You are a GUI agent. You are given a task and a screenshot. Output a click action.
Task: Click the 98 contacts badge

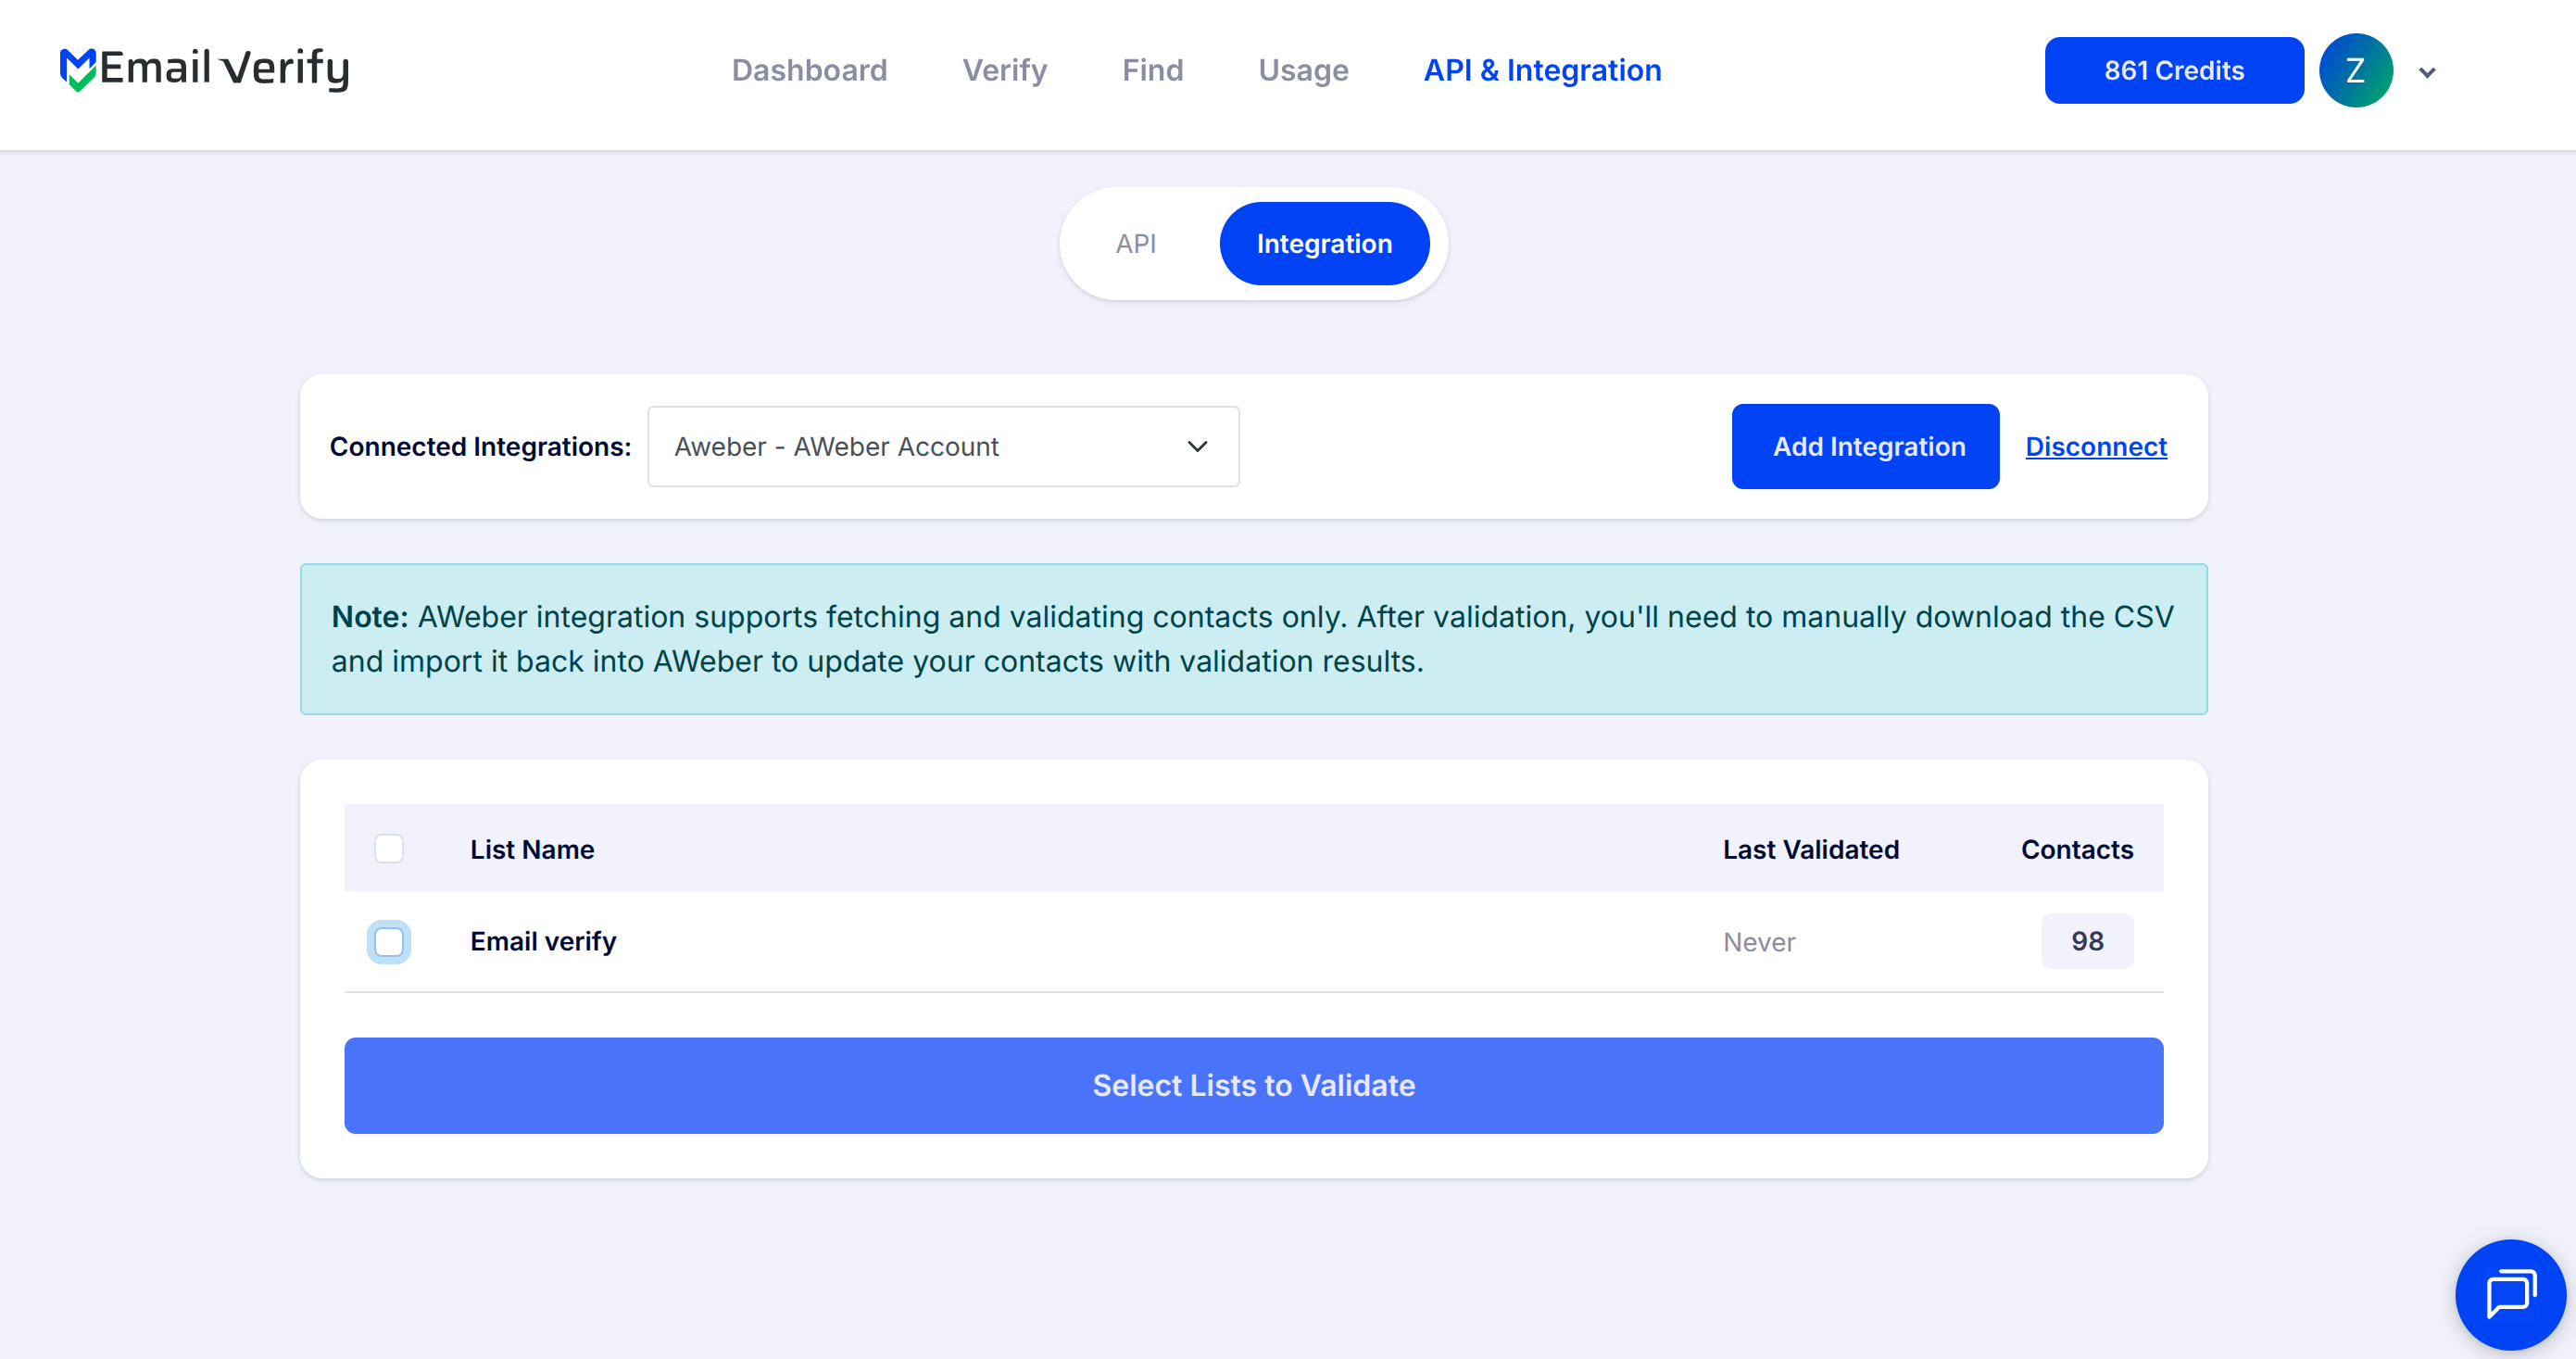2087,941
